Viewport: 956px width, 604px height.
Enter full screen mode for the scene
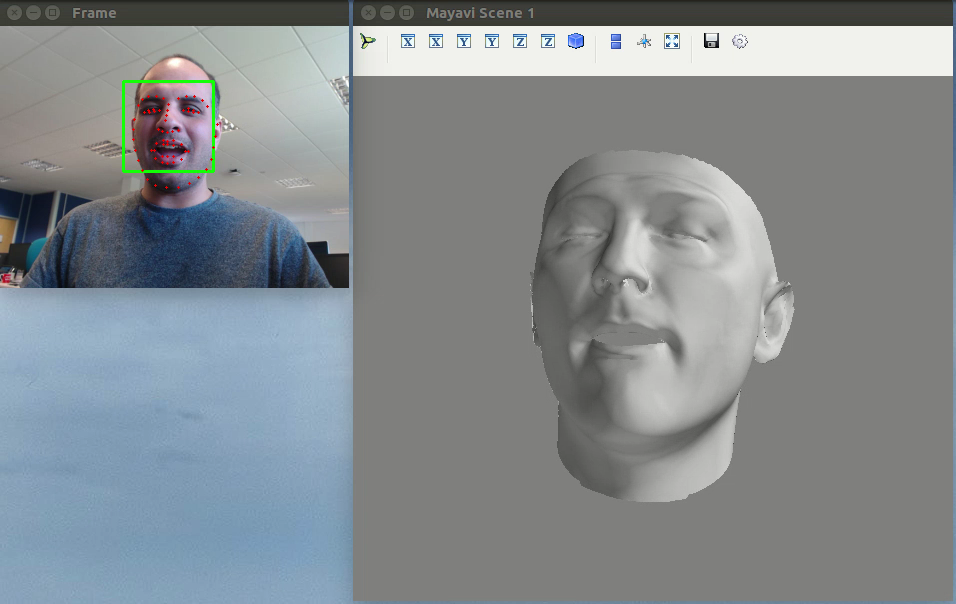pos(672,41)
